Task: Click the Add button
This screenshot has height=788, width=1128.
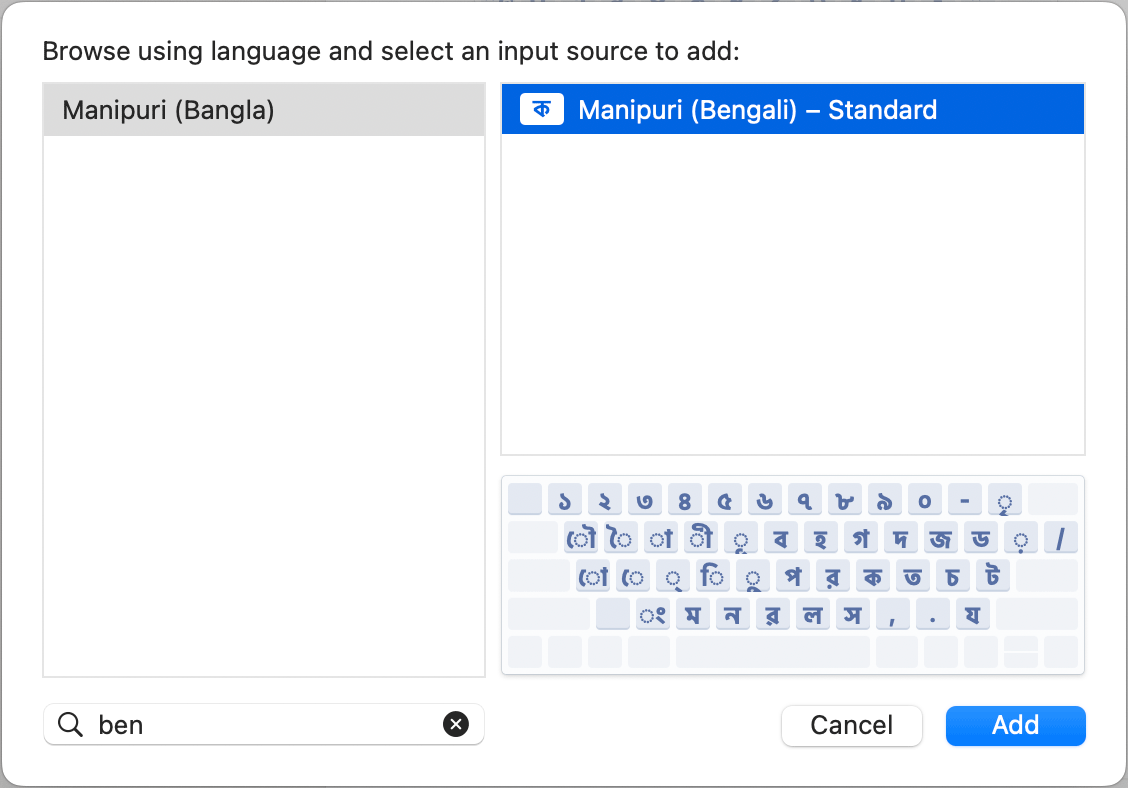Action: coord(1015,725)
